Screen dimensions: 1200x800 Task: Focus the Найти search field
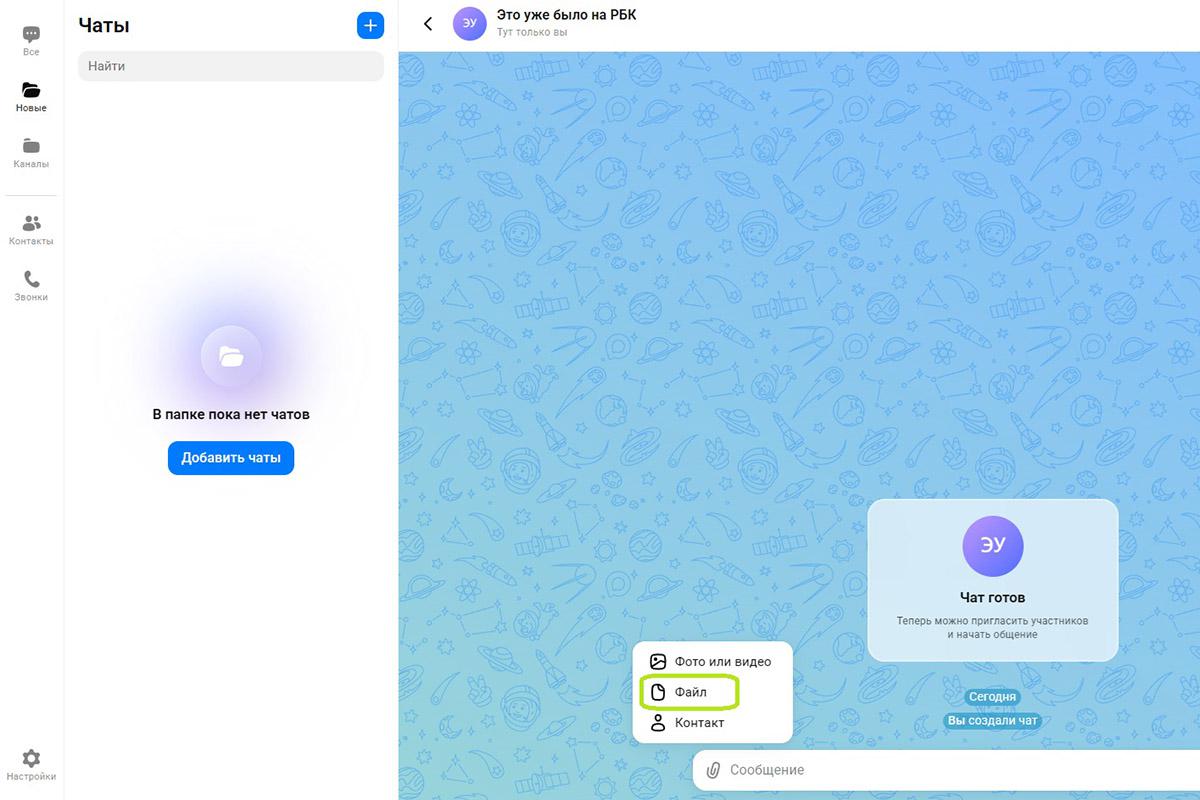click(x=231, y=66)
